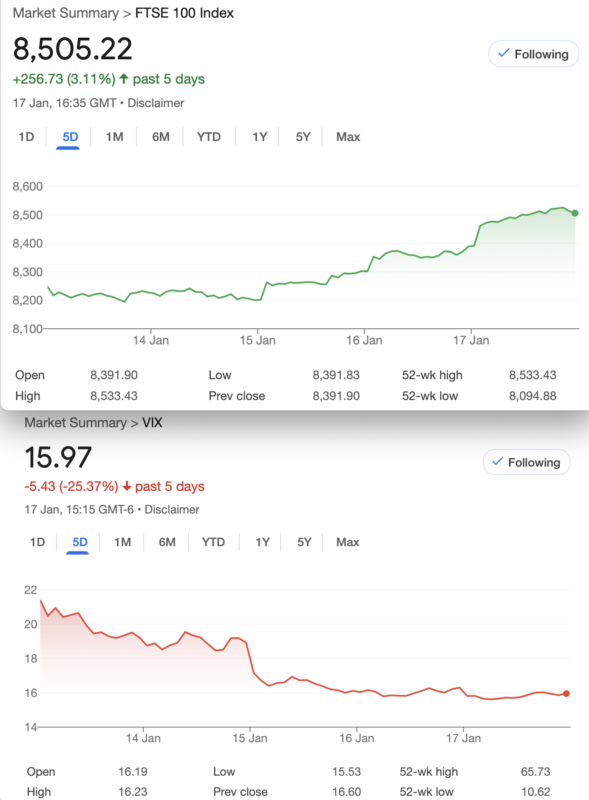Screen dimensions: 589x800
Task: Click +256.73 (3.11%) change text
Action: pos(64,79)
